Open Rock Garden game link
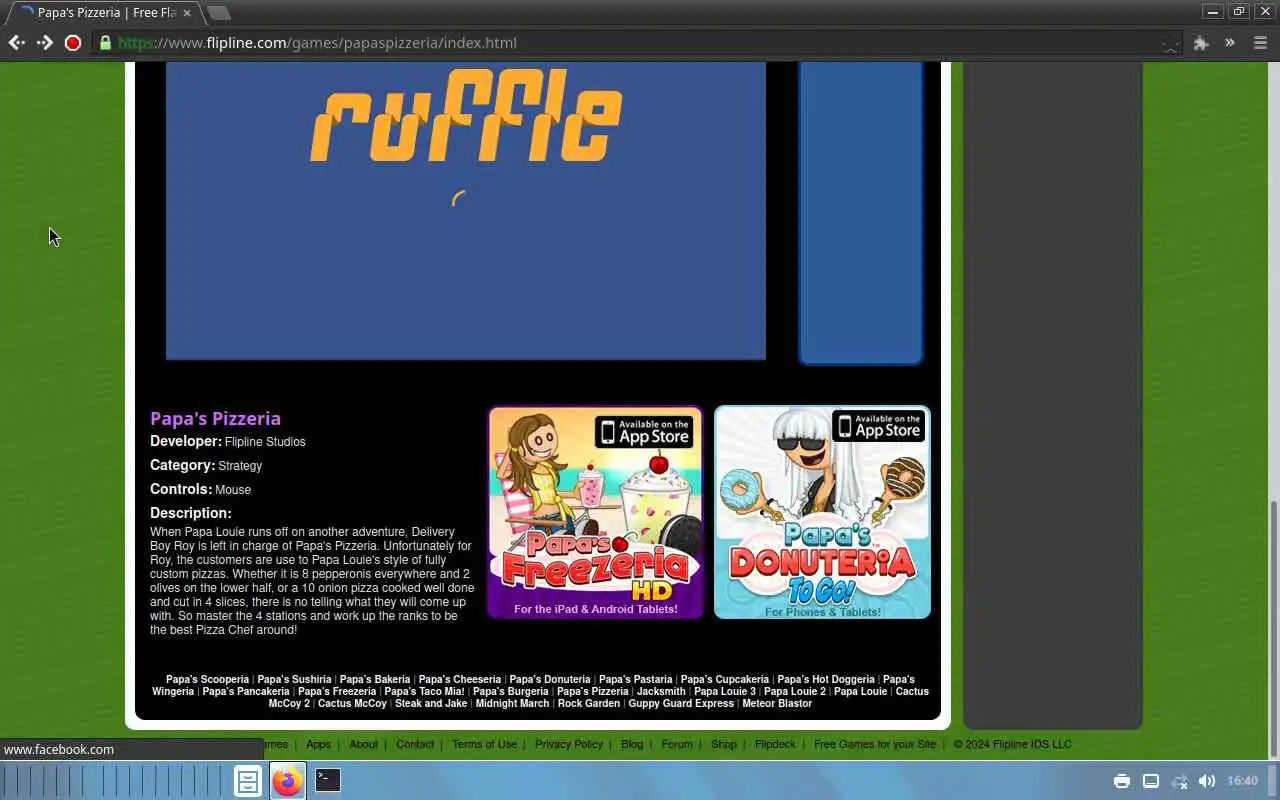This screenshot has width=1280, height=800. tap(589, 704)
